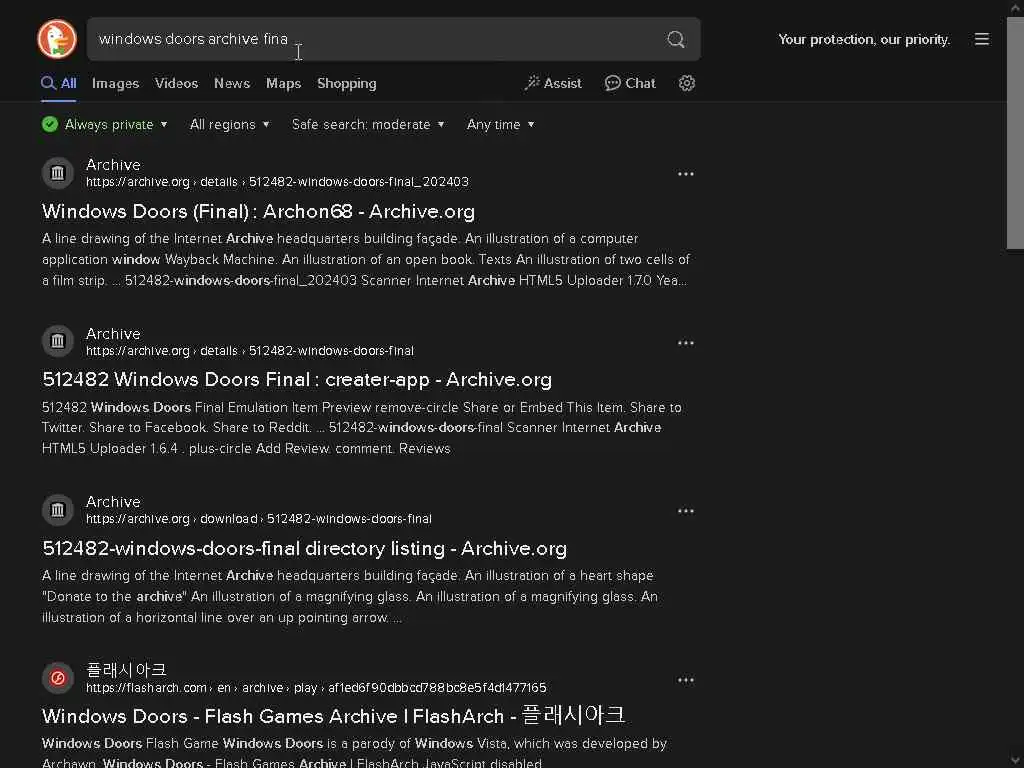
Task: Open 512482 Windows Doors Final : creater-app link
Action: coord(297,379)
